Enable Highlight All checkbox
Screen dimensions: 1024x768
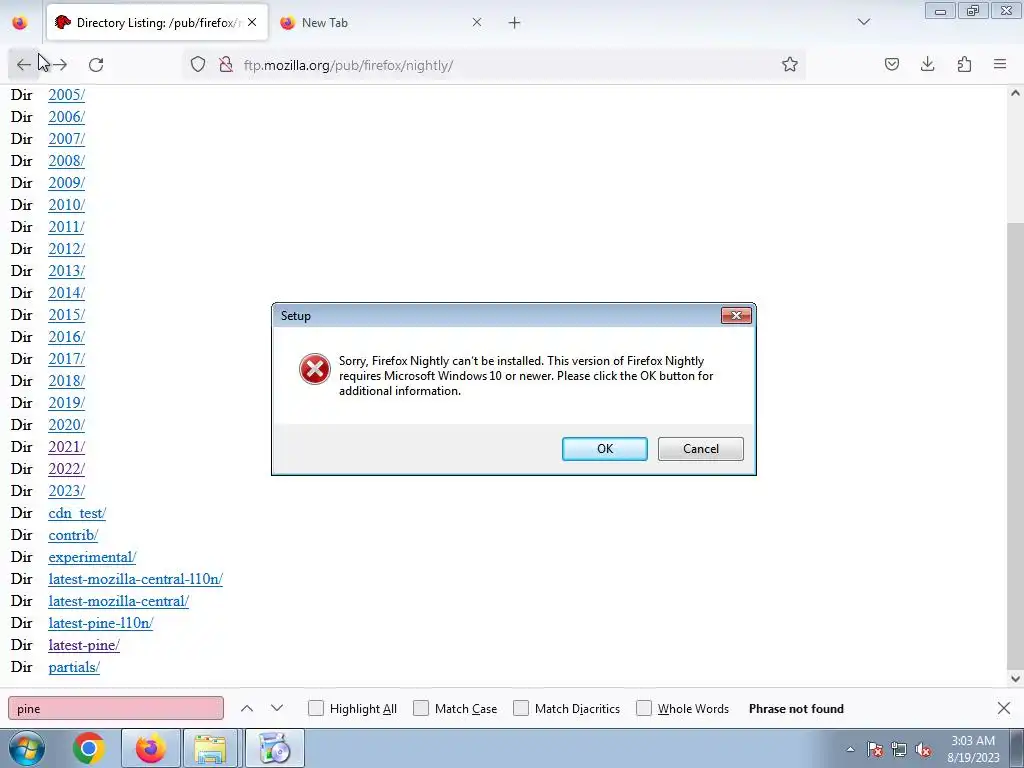tap(316, 709)
